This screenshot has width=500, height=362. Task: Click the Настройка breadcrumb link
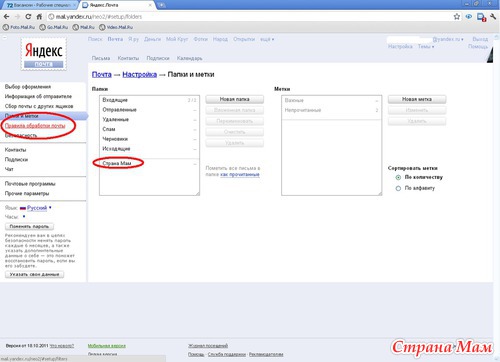click(139, 74)
